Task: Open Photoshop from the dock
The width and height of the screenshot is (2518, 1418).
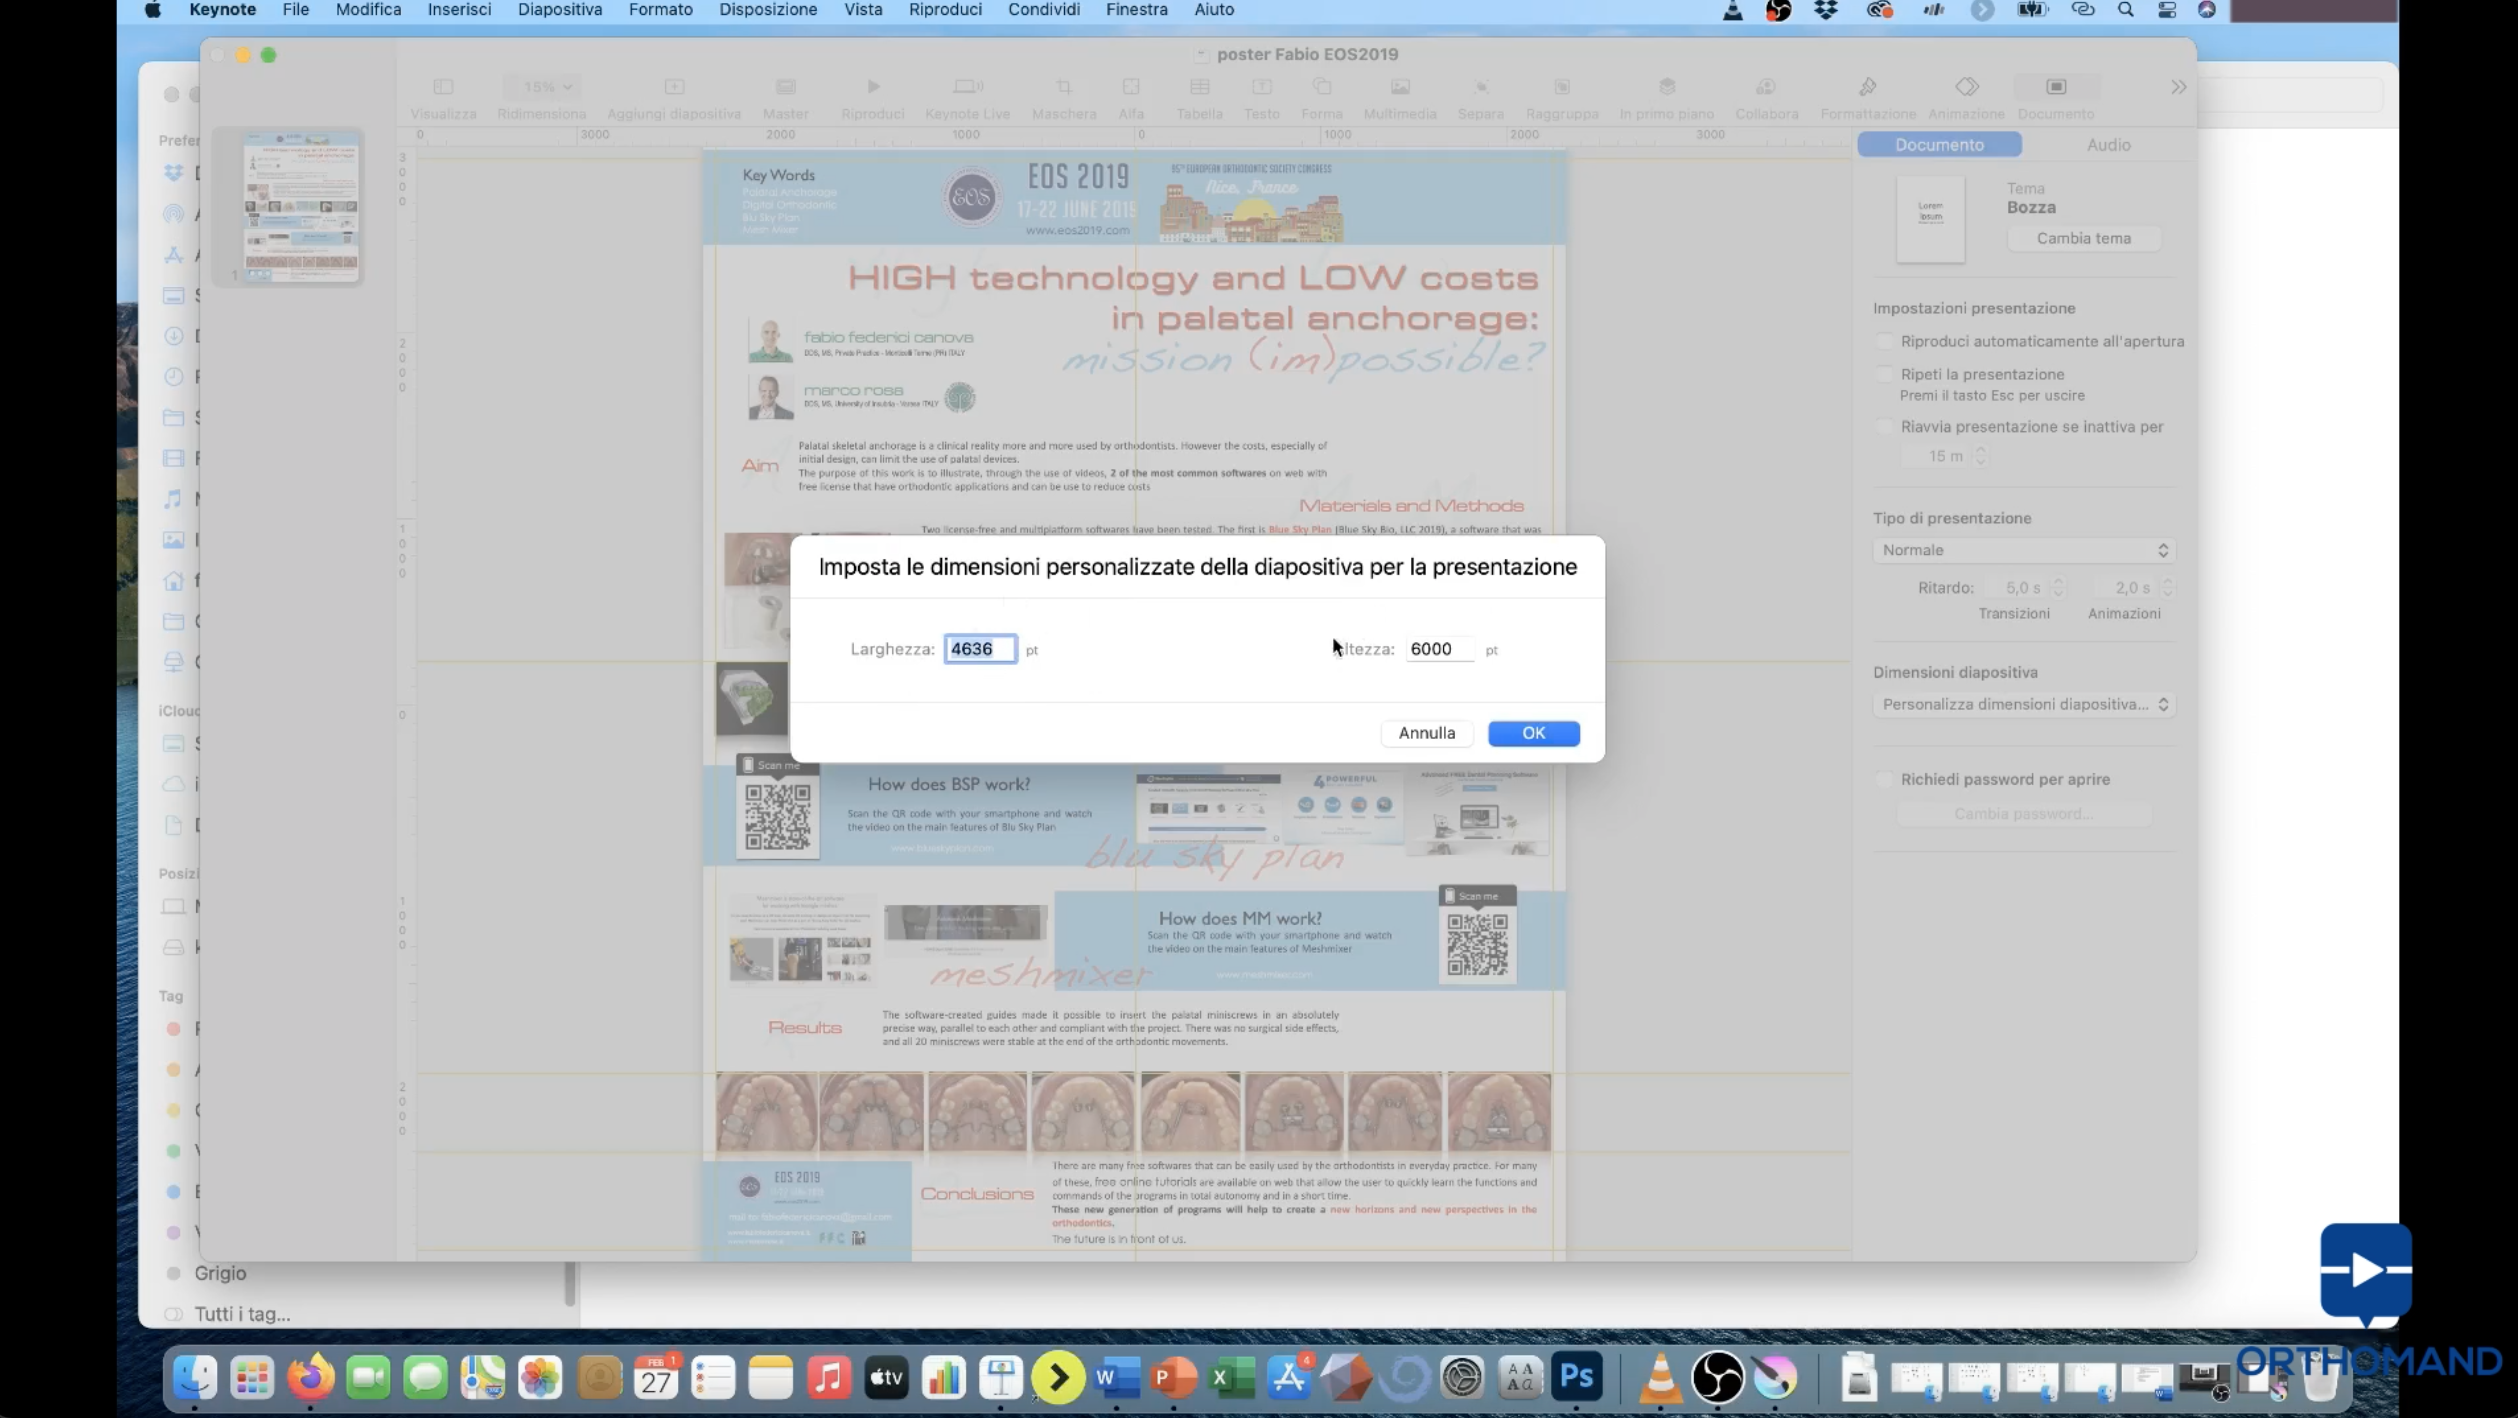Action: point(1576,1377)
